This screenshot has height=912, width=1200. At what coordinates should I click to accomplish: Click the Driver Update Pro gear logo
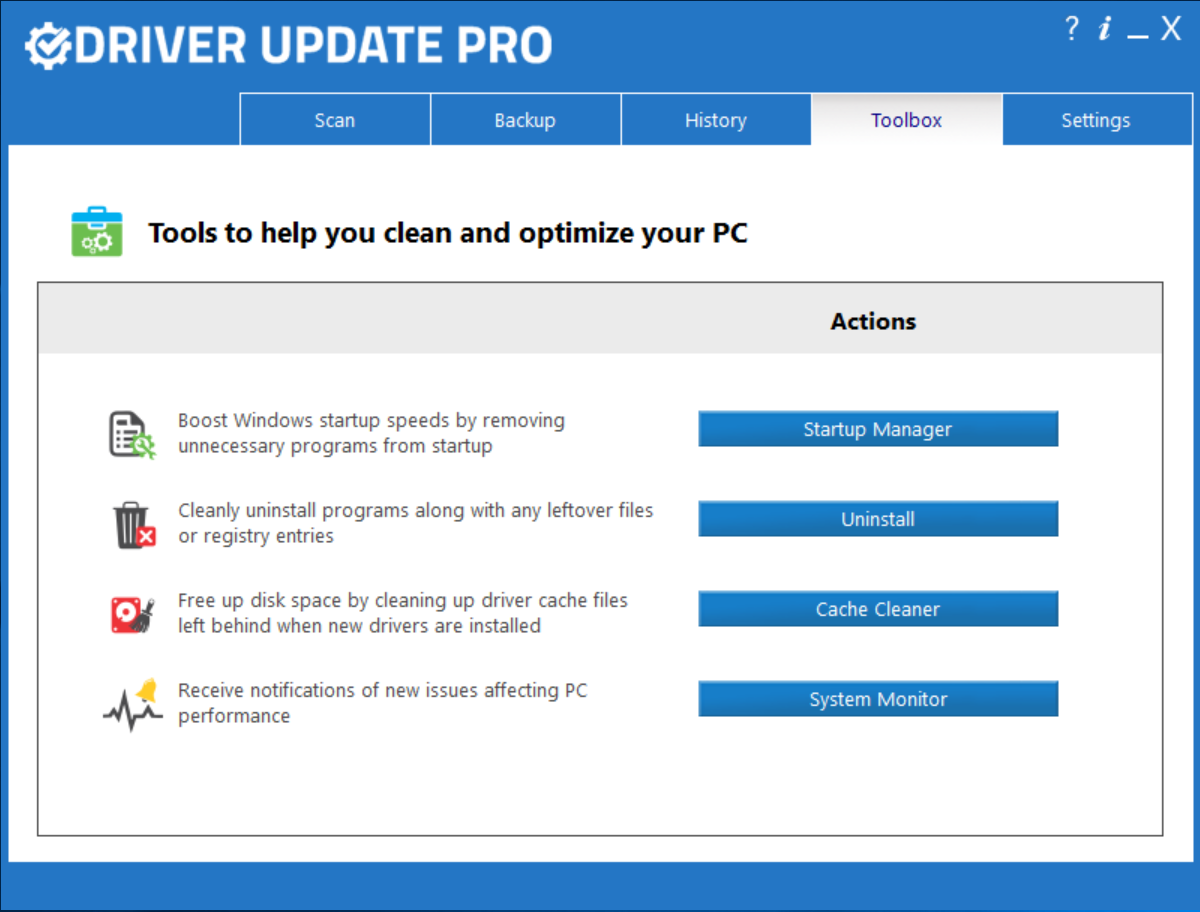point(48,44)
